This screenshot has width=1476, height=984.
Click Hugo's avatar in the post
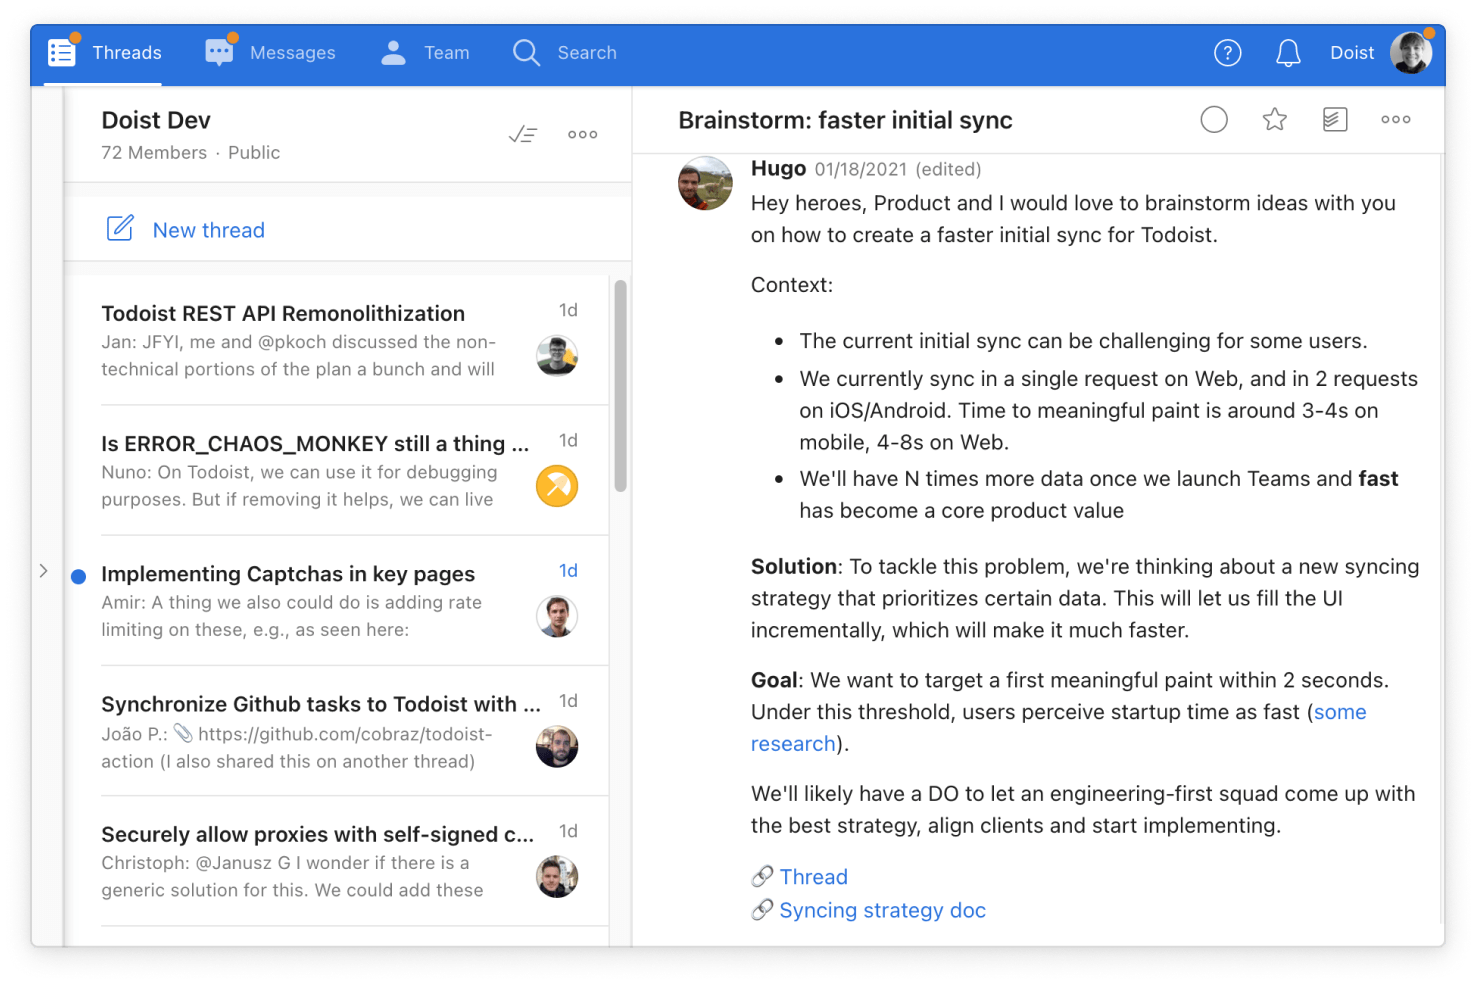pyautogui.click(x=705, y=183)
